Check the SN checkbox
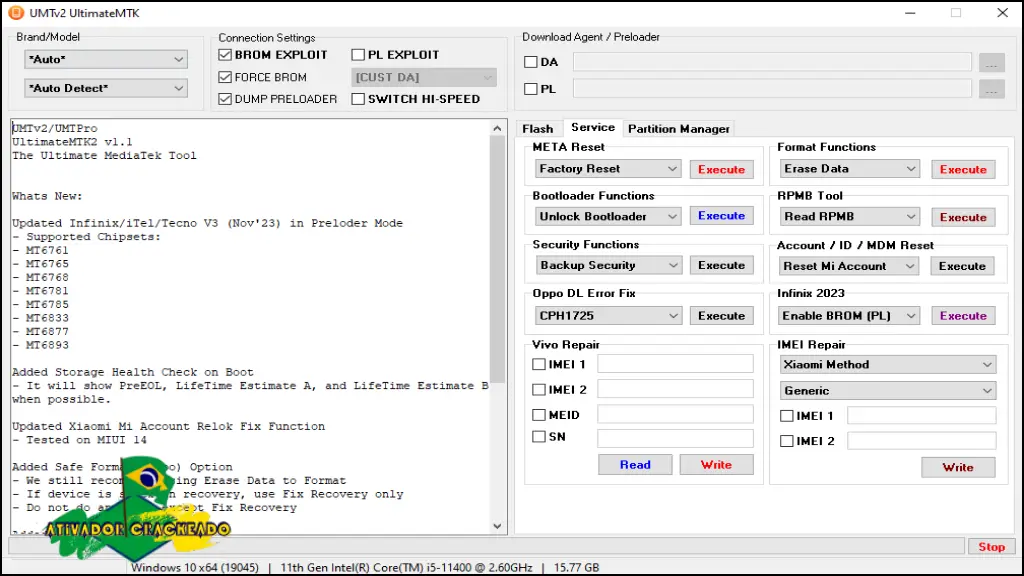This screenshot has height=576, width=1024. point(539,437)
